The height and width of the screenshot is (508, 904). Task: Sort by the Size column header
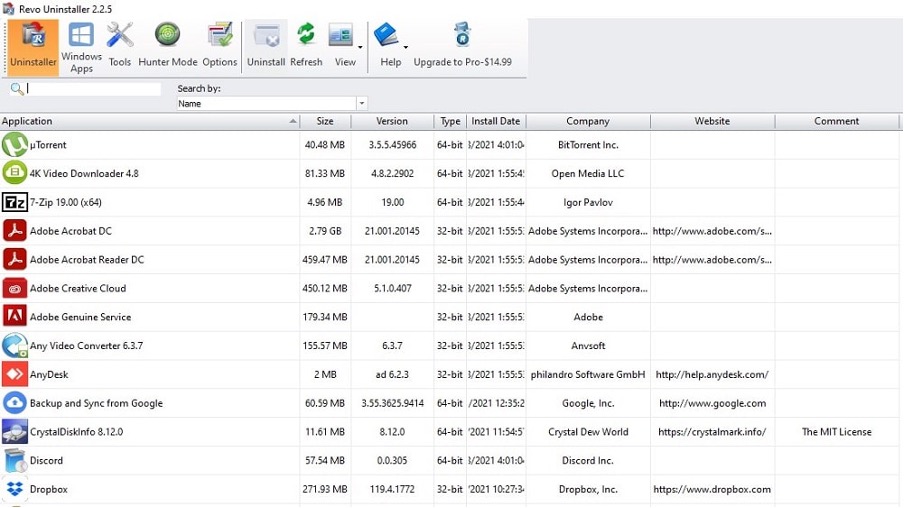click(x=325, y=121)
